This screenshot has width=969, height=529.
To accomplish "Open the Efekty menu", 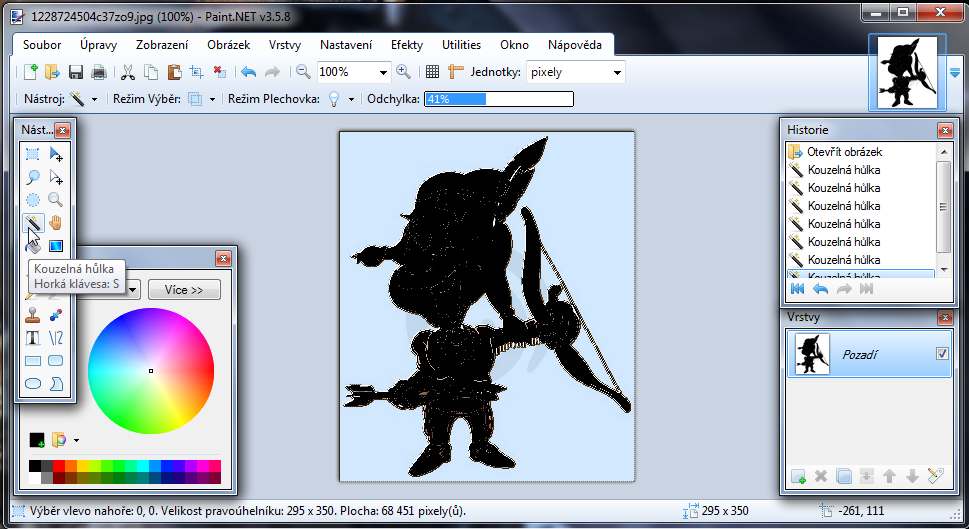I will [407, 45].
